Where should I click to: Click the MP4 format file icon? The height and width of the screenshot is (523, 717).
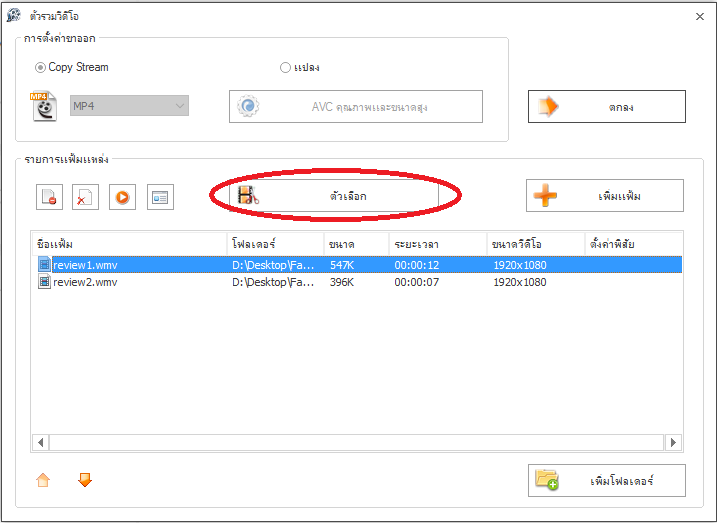44,106
